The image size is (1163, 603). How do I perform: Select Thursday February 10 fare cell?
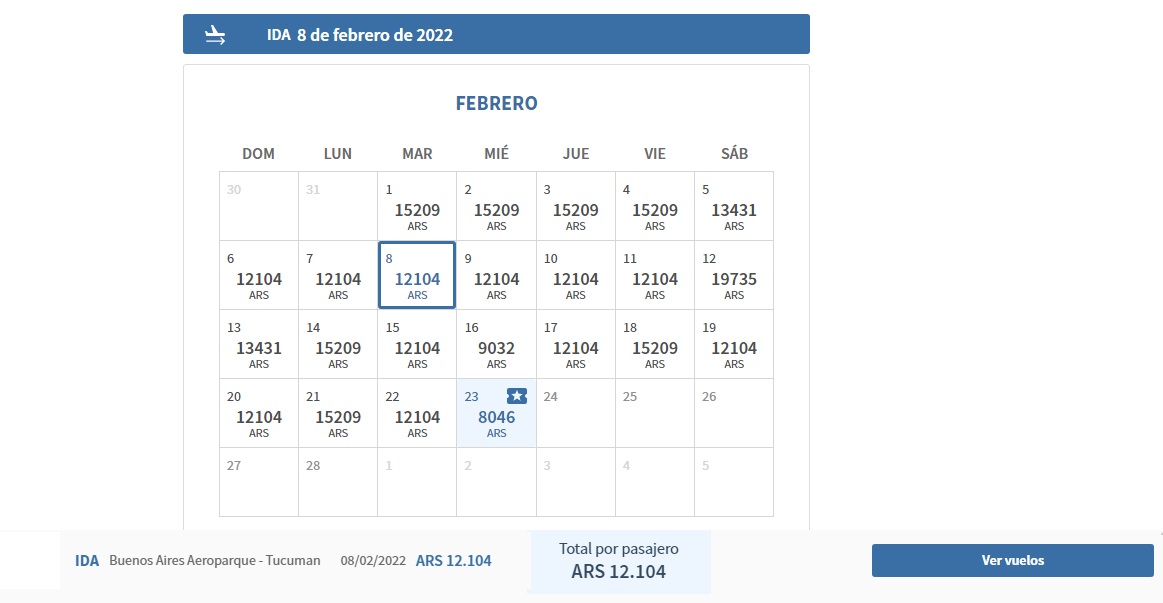(x=576, y=275)
